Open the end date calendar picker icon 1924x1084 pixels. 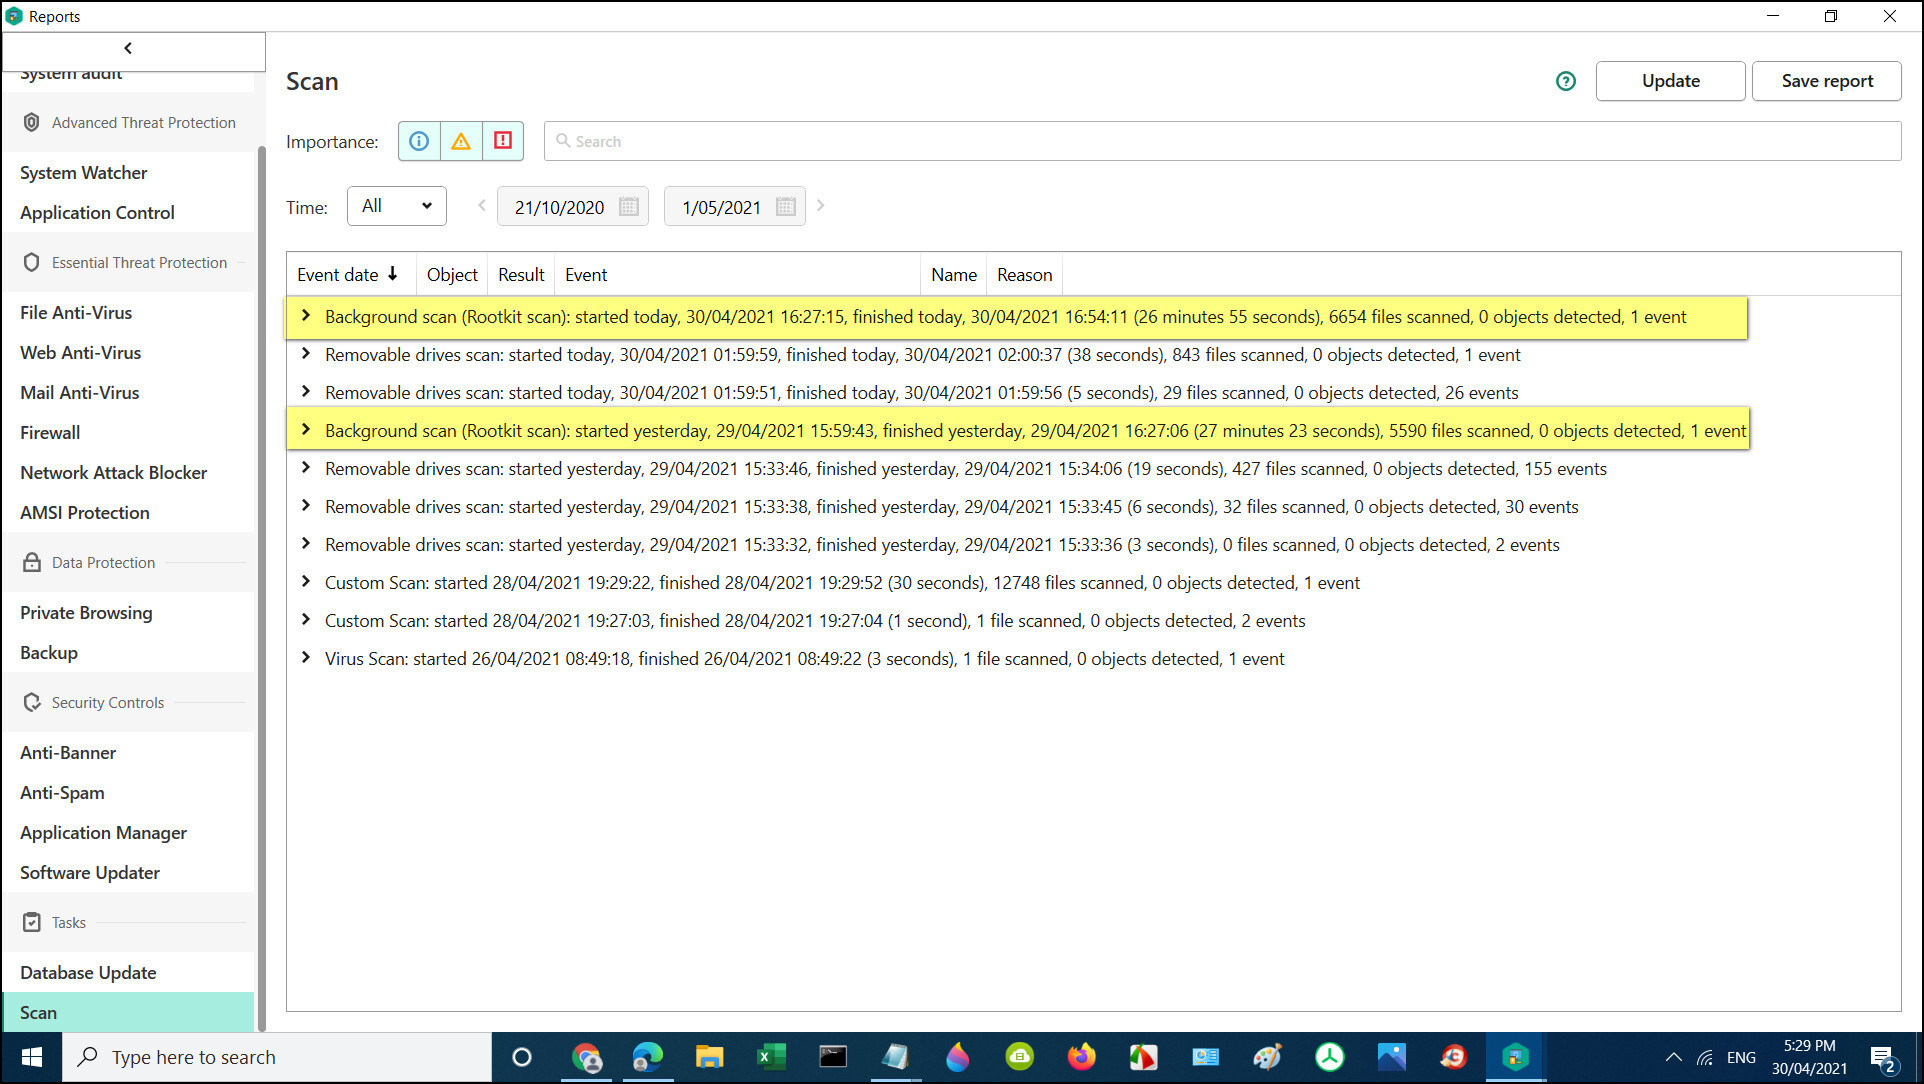point(786,207)
